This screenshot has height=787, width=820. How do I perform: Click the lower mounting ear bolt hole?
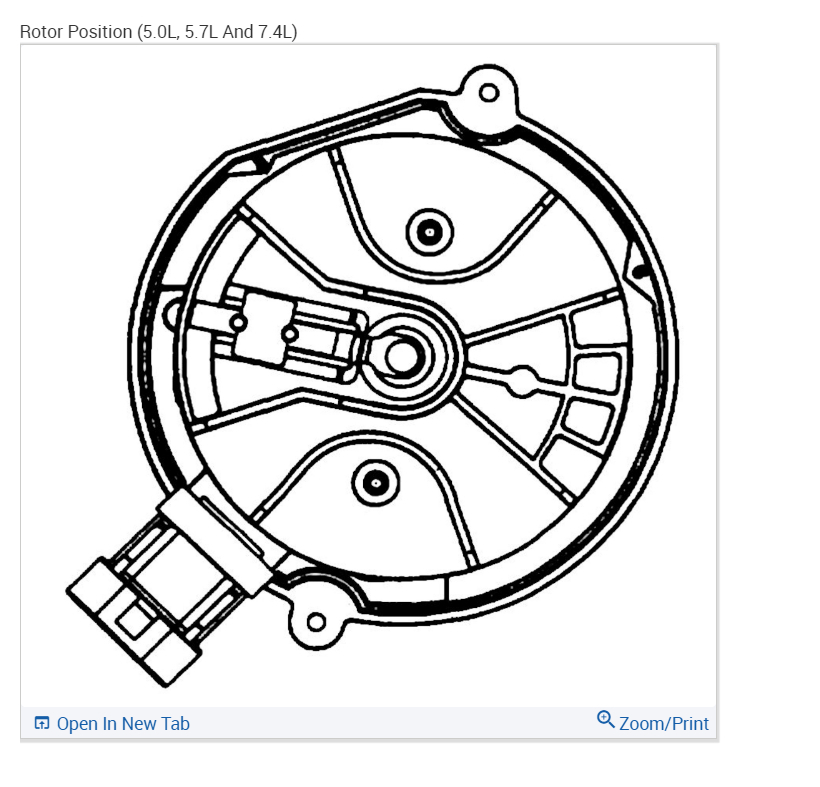pos(316,622)
